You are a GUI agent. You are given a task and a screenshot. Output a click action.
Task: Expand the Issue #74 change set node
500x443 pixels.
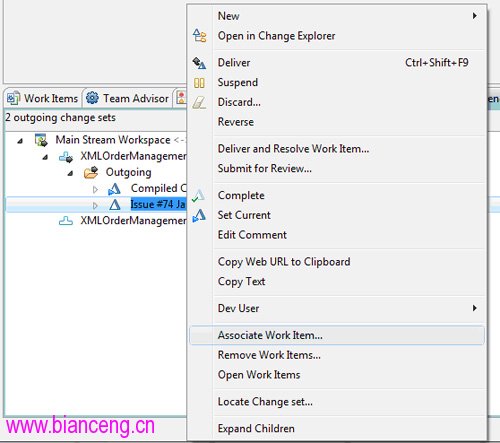pos(95,205)
